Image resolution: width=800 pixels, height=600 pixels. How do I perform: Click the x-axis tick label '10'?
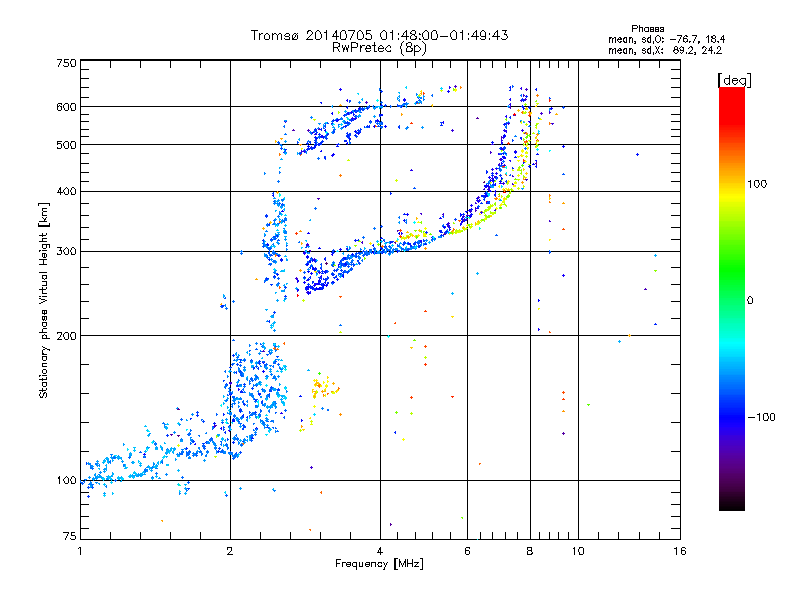coord(578,551)
